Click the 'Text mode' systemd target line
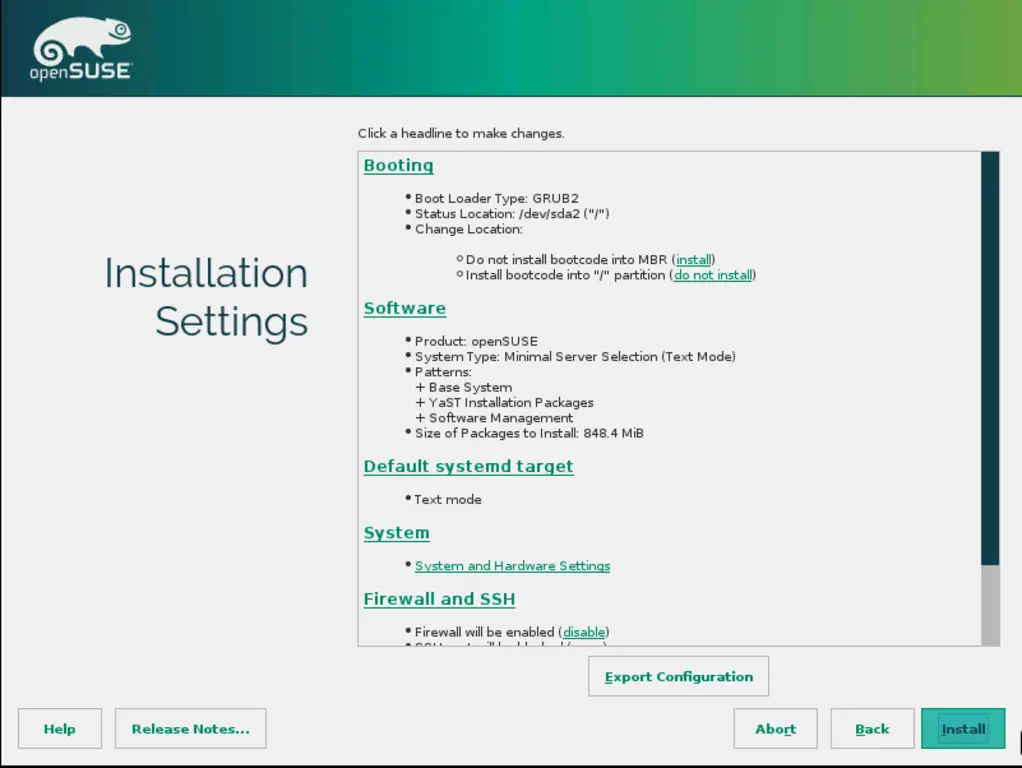 447,499
